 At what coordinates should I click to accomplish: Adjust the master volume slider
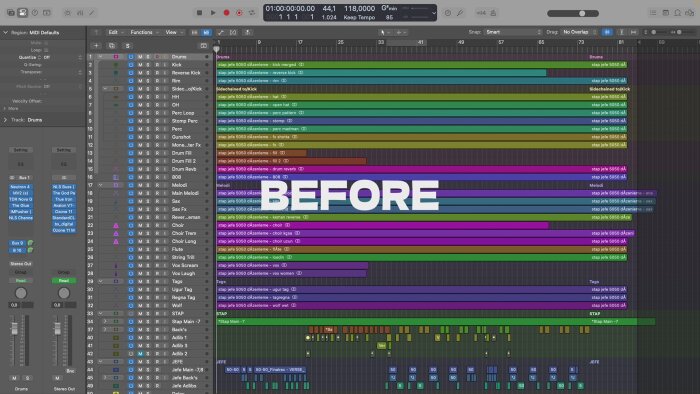click(573, 13)
